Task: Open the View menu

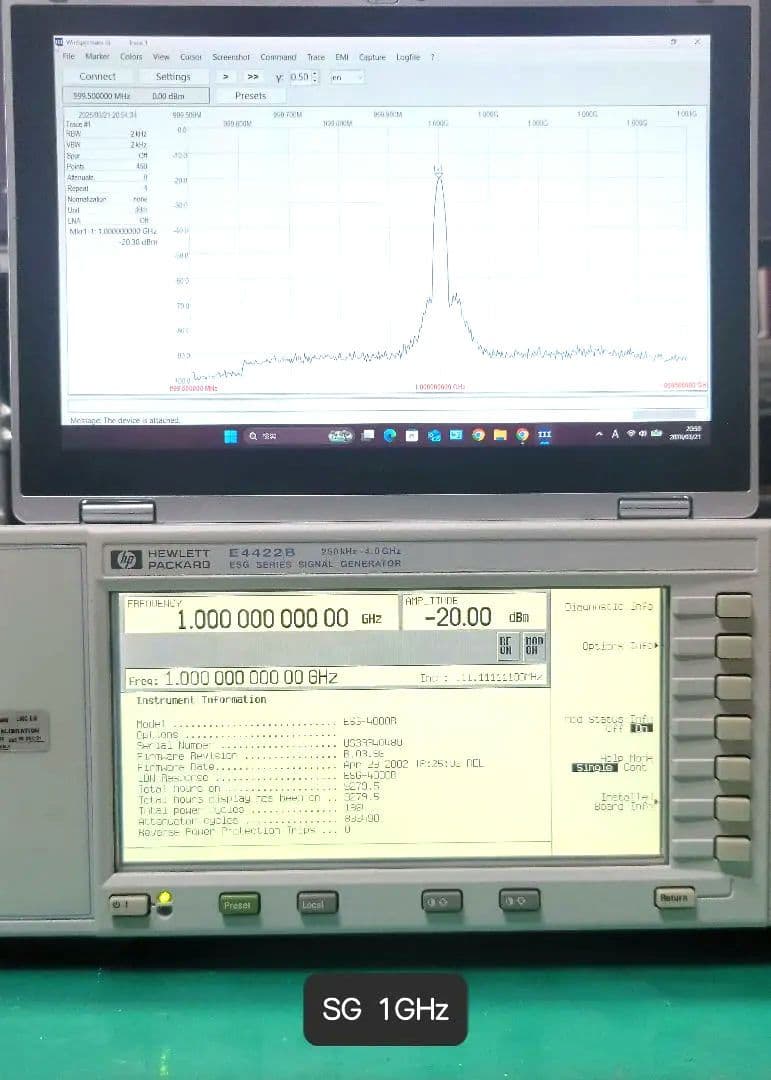Action: pyautogui.click(x=161, y=56)
